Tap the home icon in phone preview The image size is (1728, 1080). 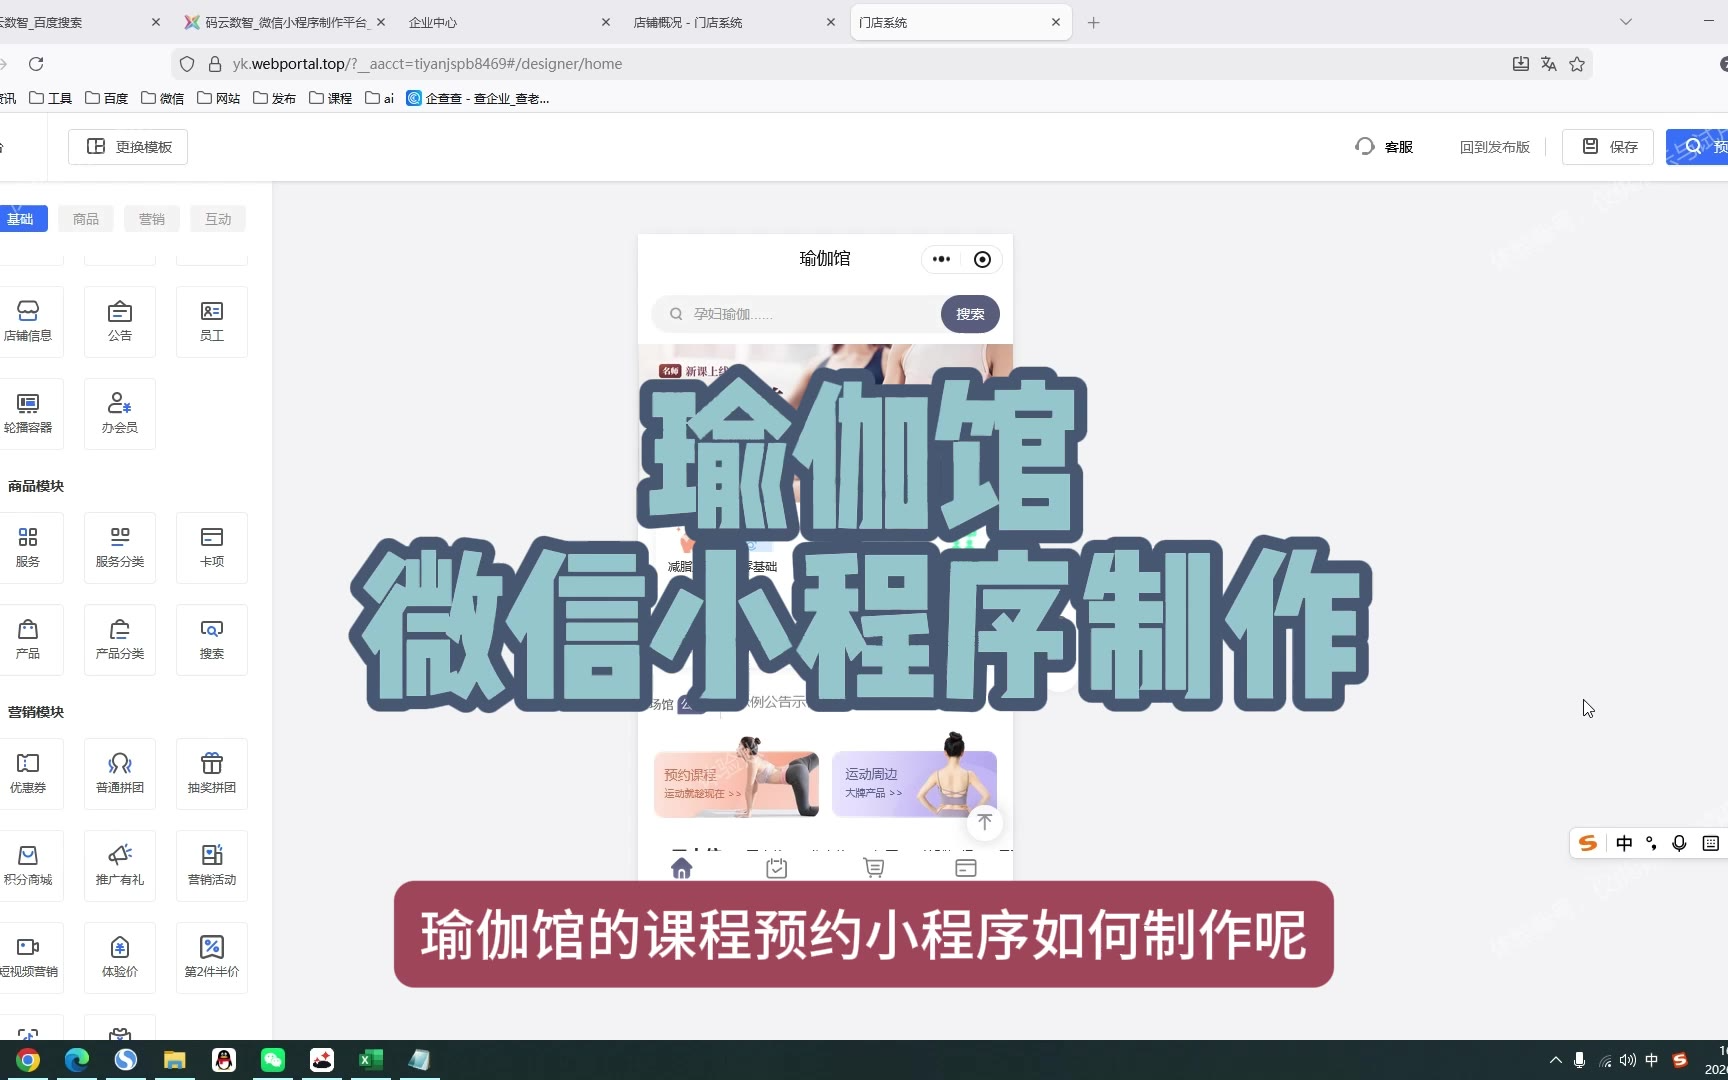(682, 868)
